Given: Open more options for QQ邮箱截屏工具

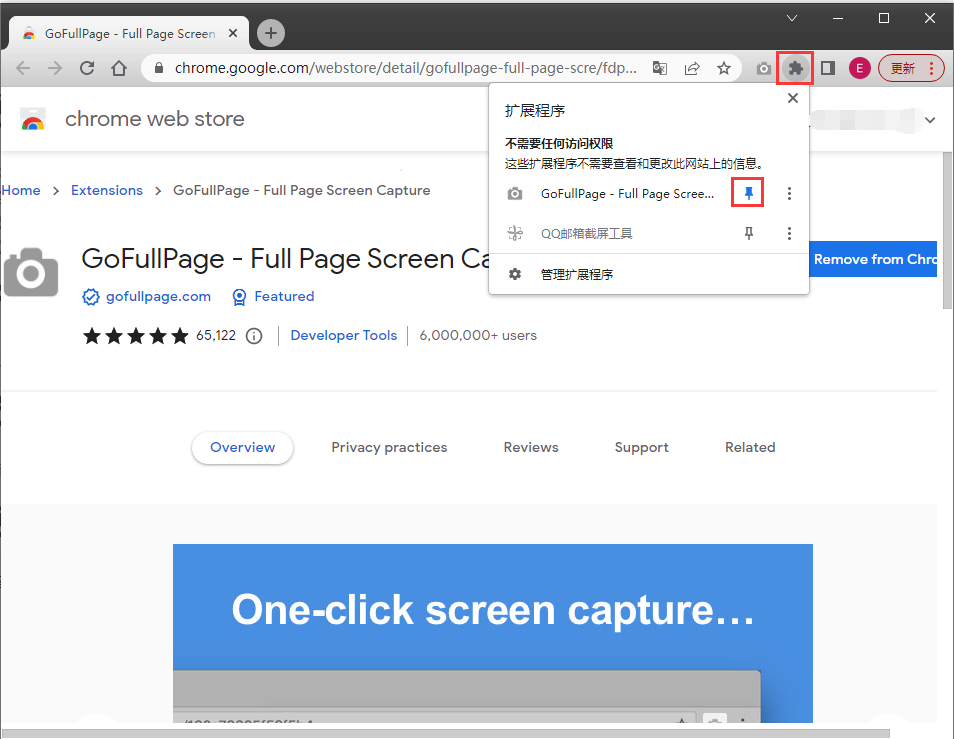Looking at the screenshot, I should 789,234.
